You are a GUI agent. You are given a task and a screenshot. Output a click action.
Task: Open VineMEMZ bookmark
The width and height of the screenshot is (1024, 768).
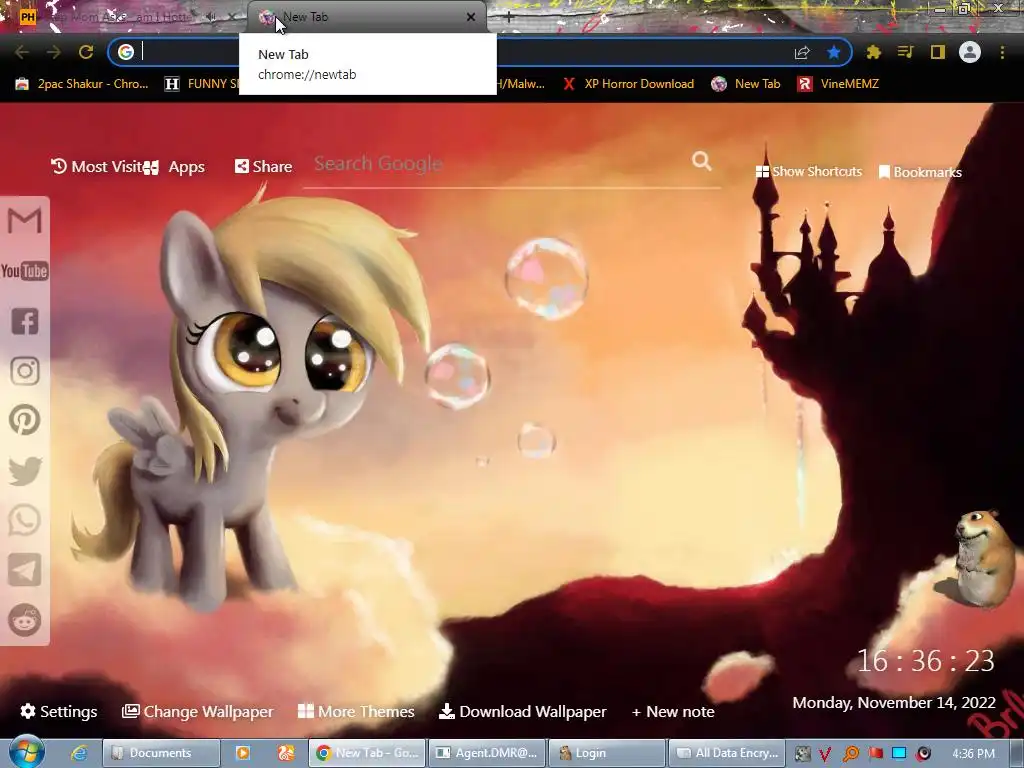[x=838, y=84]
